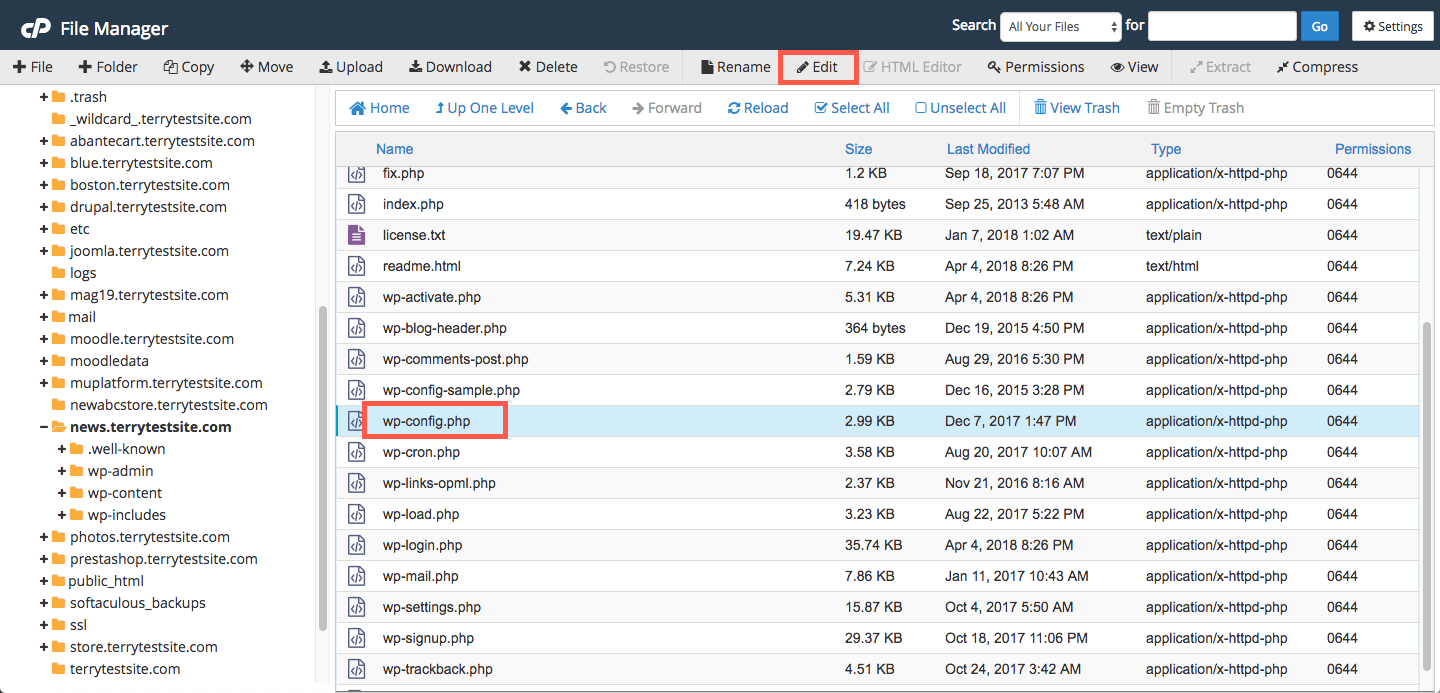The height and width of the screenshot is (693, 1440).
Task: Click Edit in the toolbar
Action: (817, 67)
